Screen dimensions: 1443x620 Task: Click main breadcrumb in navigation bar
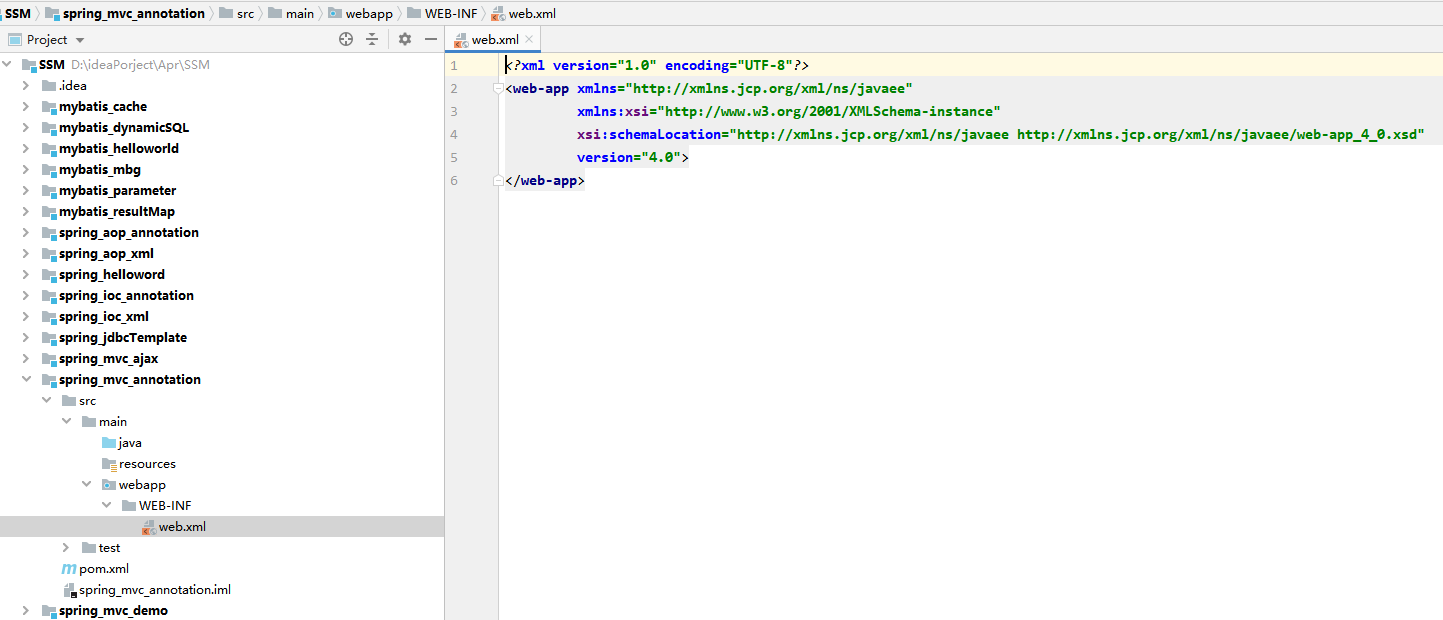click(290, 13)
